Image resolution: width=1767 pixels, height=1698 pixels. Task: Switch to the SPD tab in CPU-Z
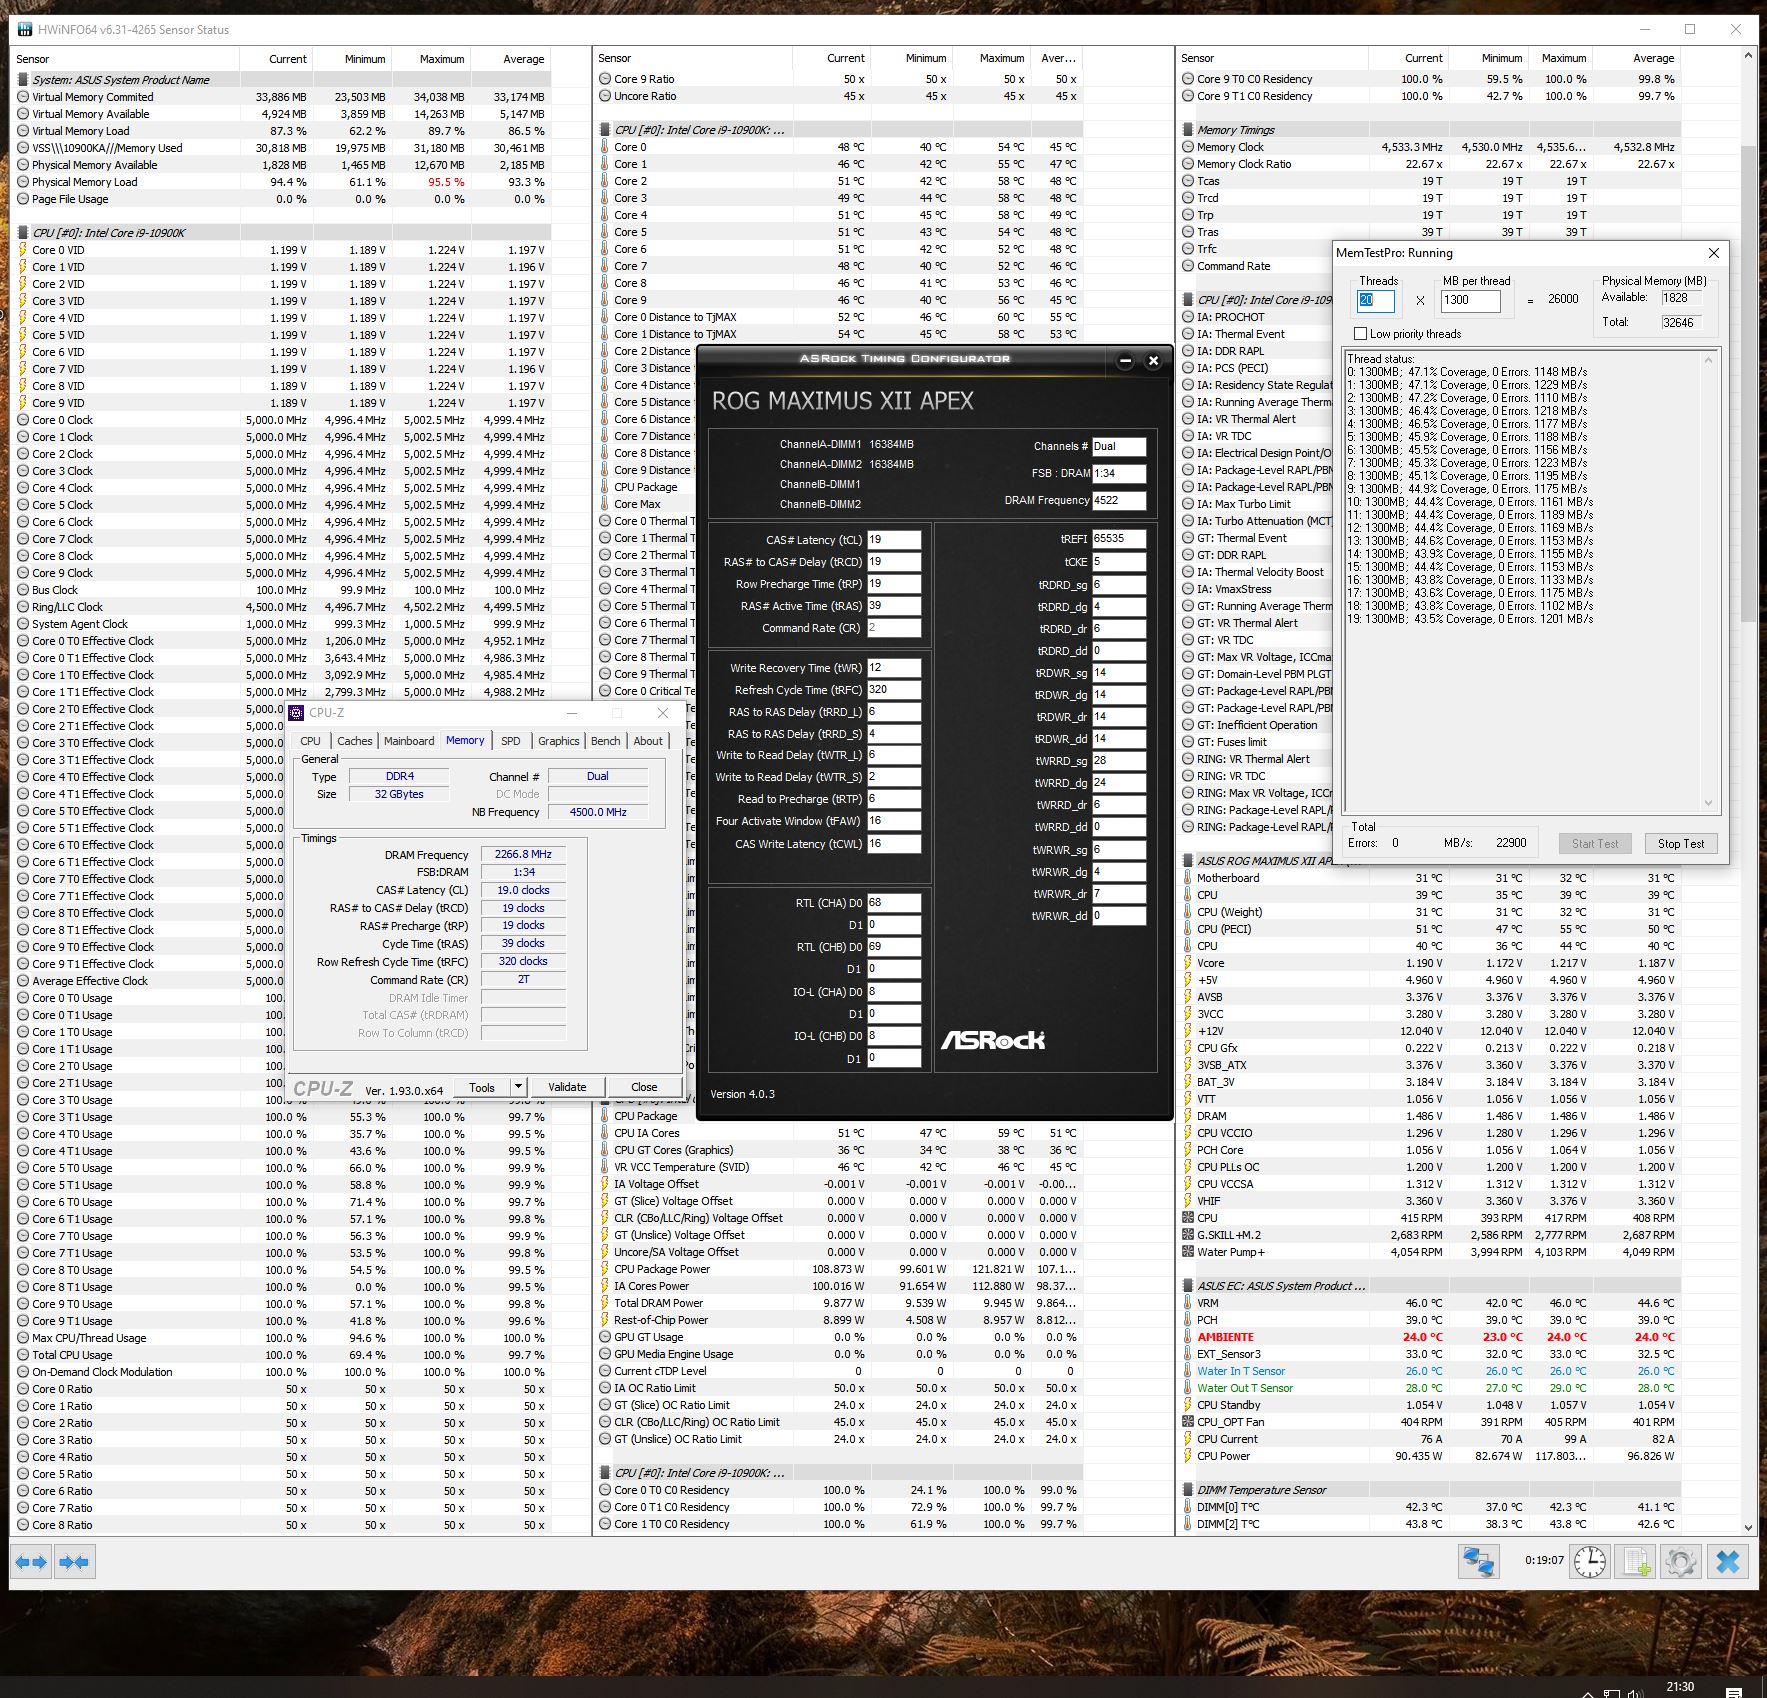tap(510, 741)
